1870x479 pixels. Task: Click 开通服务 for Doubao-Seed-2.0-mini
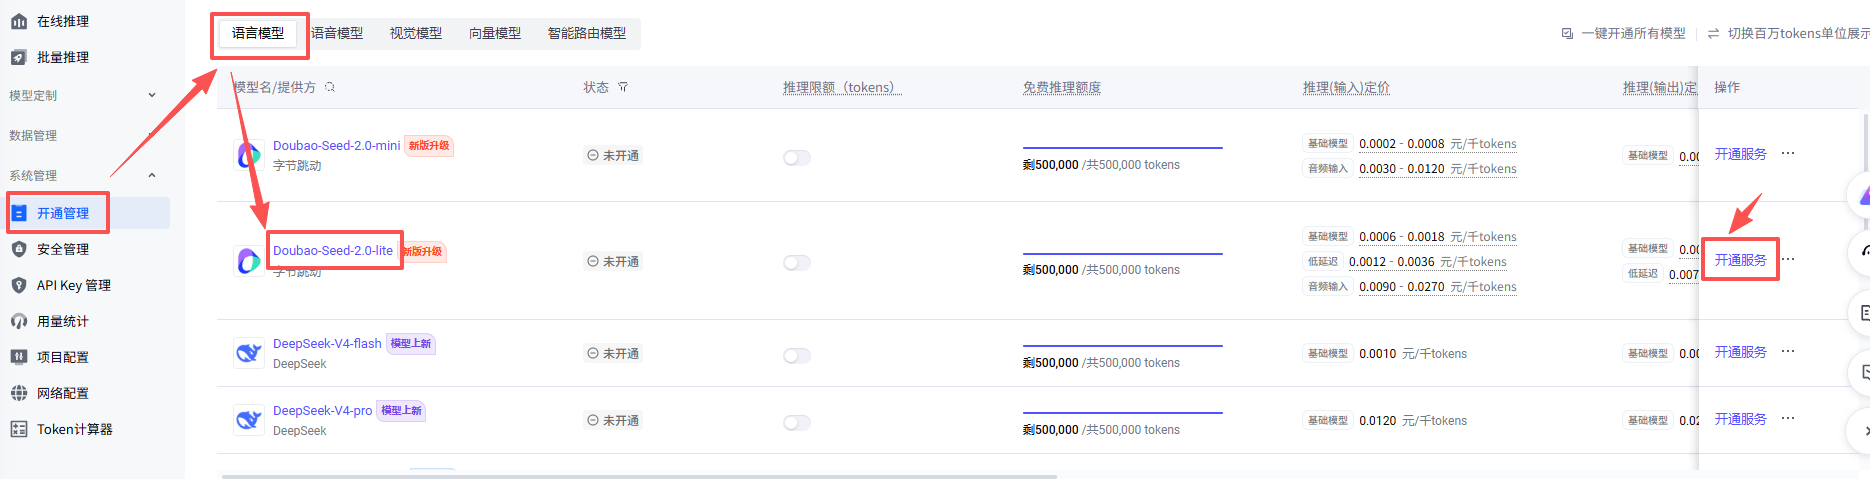tap(1741, 154)
